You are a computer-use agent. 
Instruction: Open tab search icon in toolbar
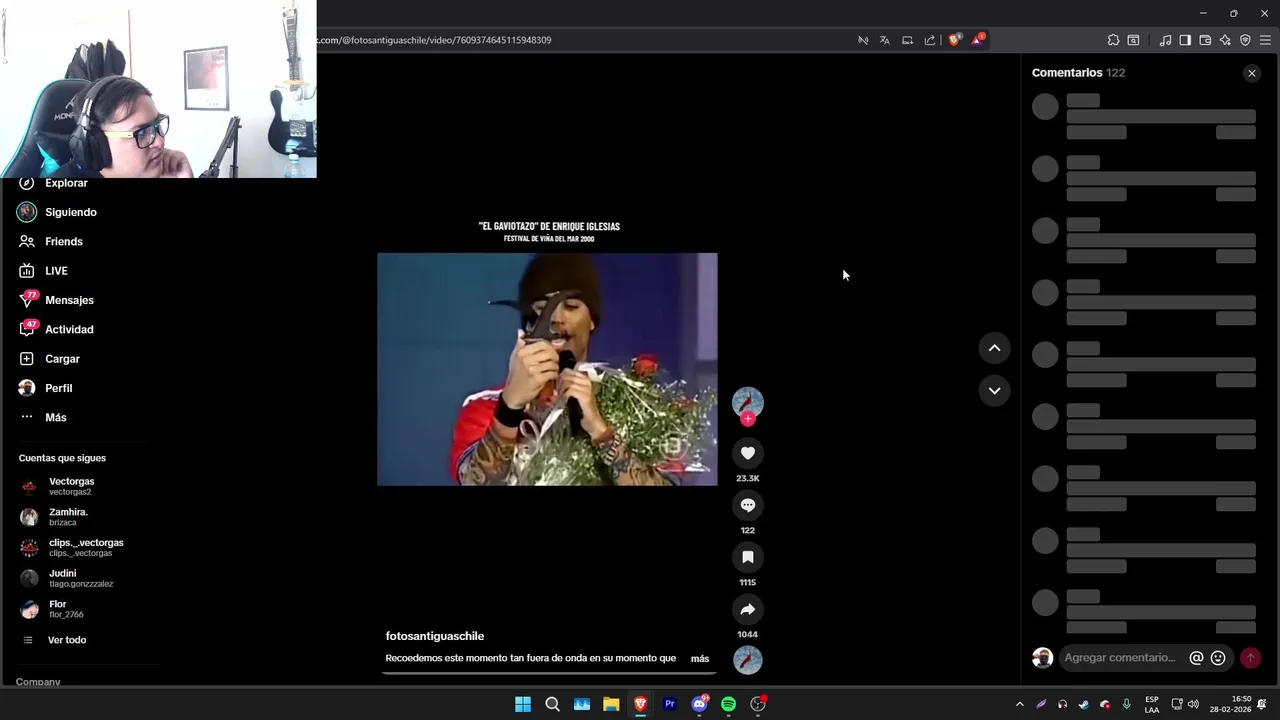coord(1133,40)
